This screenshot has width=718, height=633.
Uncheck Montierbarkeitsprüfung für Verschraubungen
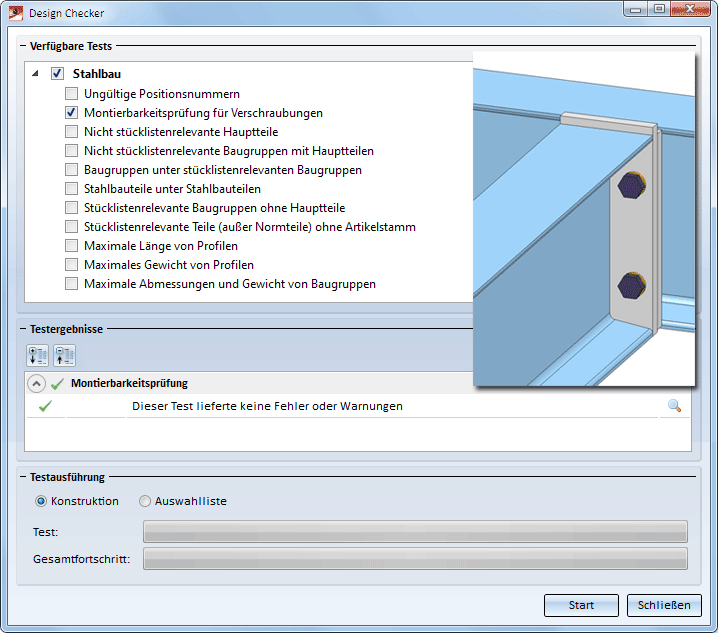click(x=71, y=113)
